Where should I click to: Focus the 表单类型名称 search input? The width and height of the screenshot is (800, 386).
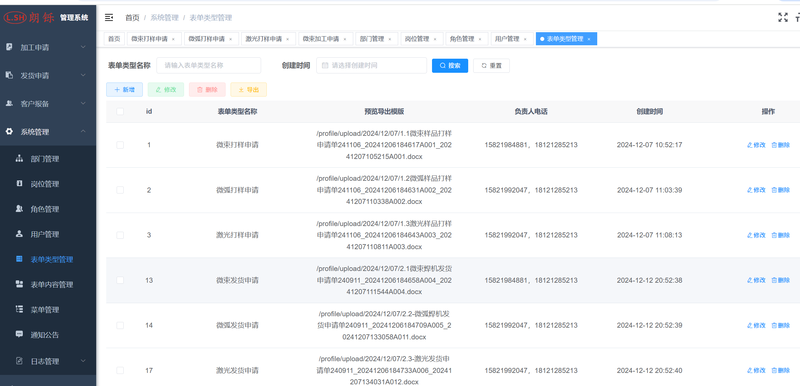coord(209,65)
